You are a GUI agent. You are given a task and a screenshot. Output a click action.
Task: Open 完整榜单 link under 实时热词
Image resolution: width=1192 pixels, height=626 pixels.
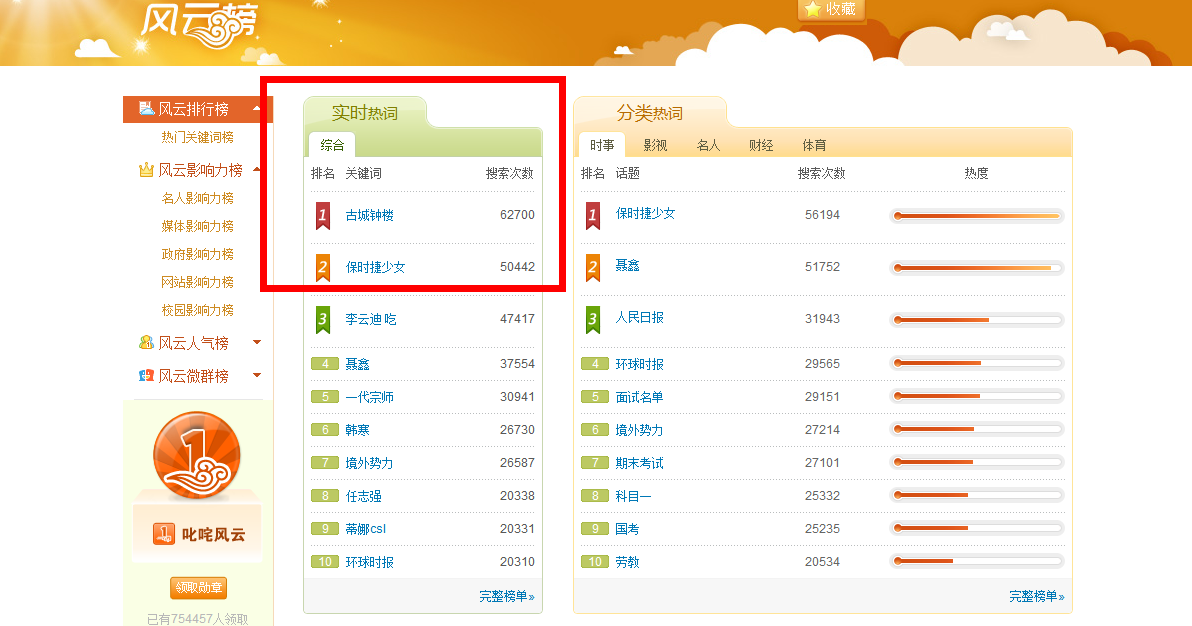(506, 596)
